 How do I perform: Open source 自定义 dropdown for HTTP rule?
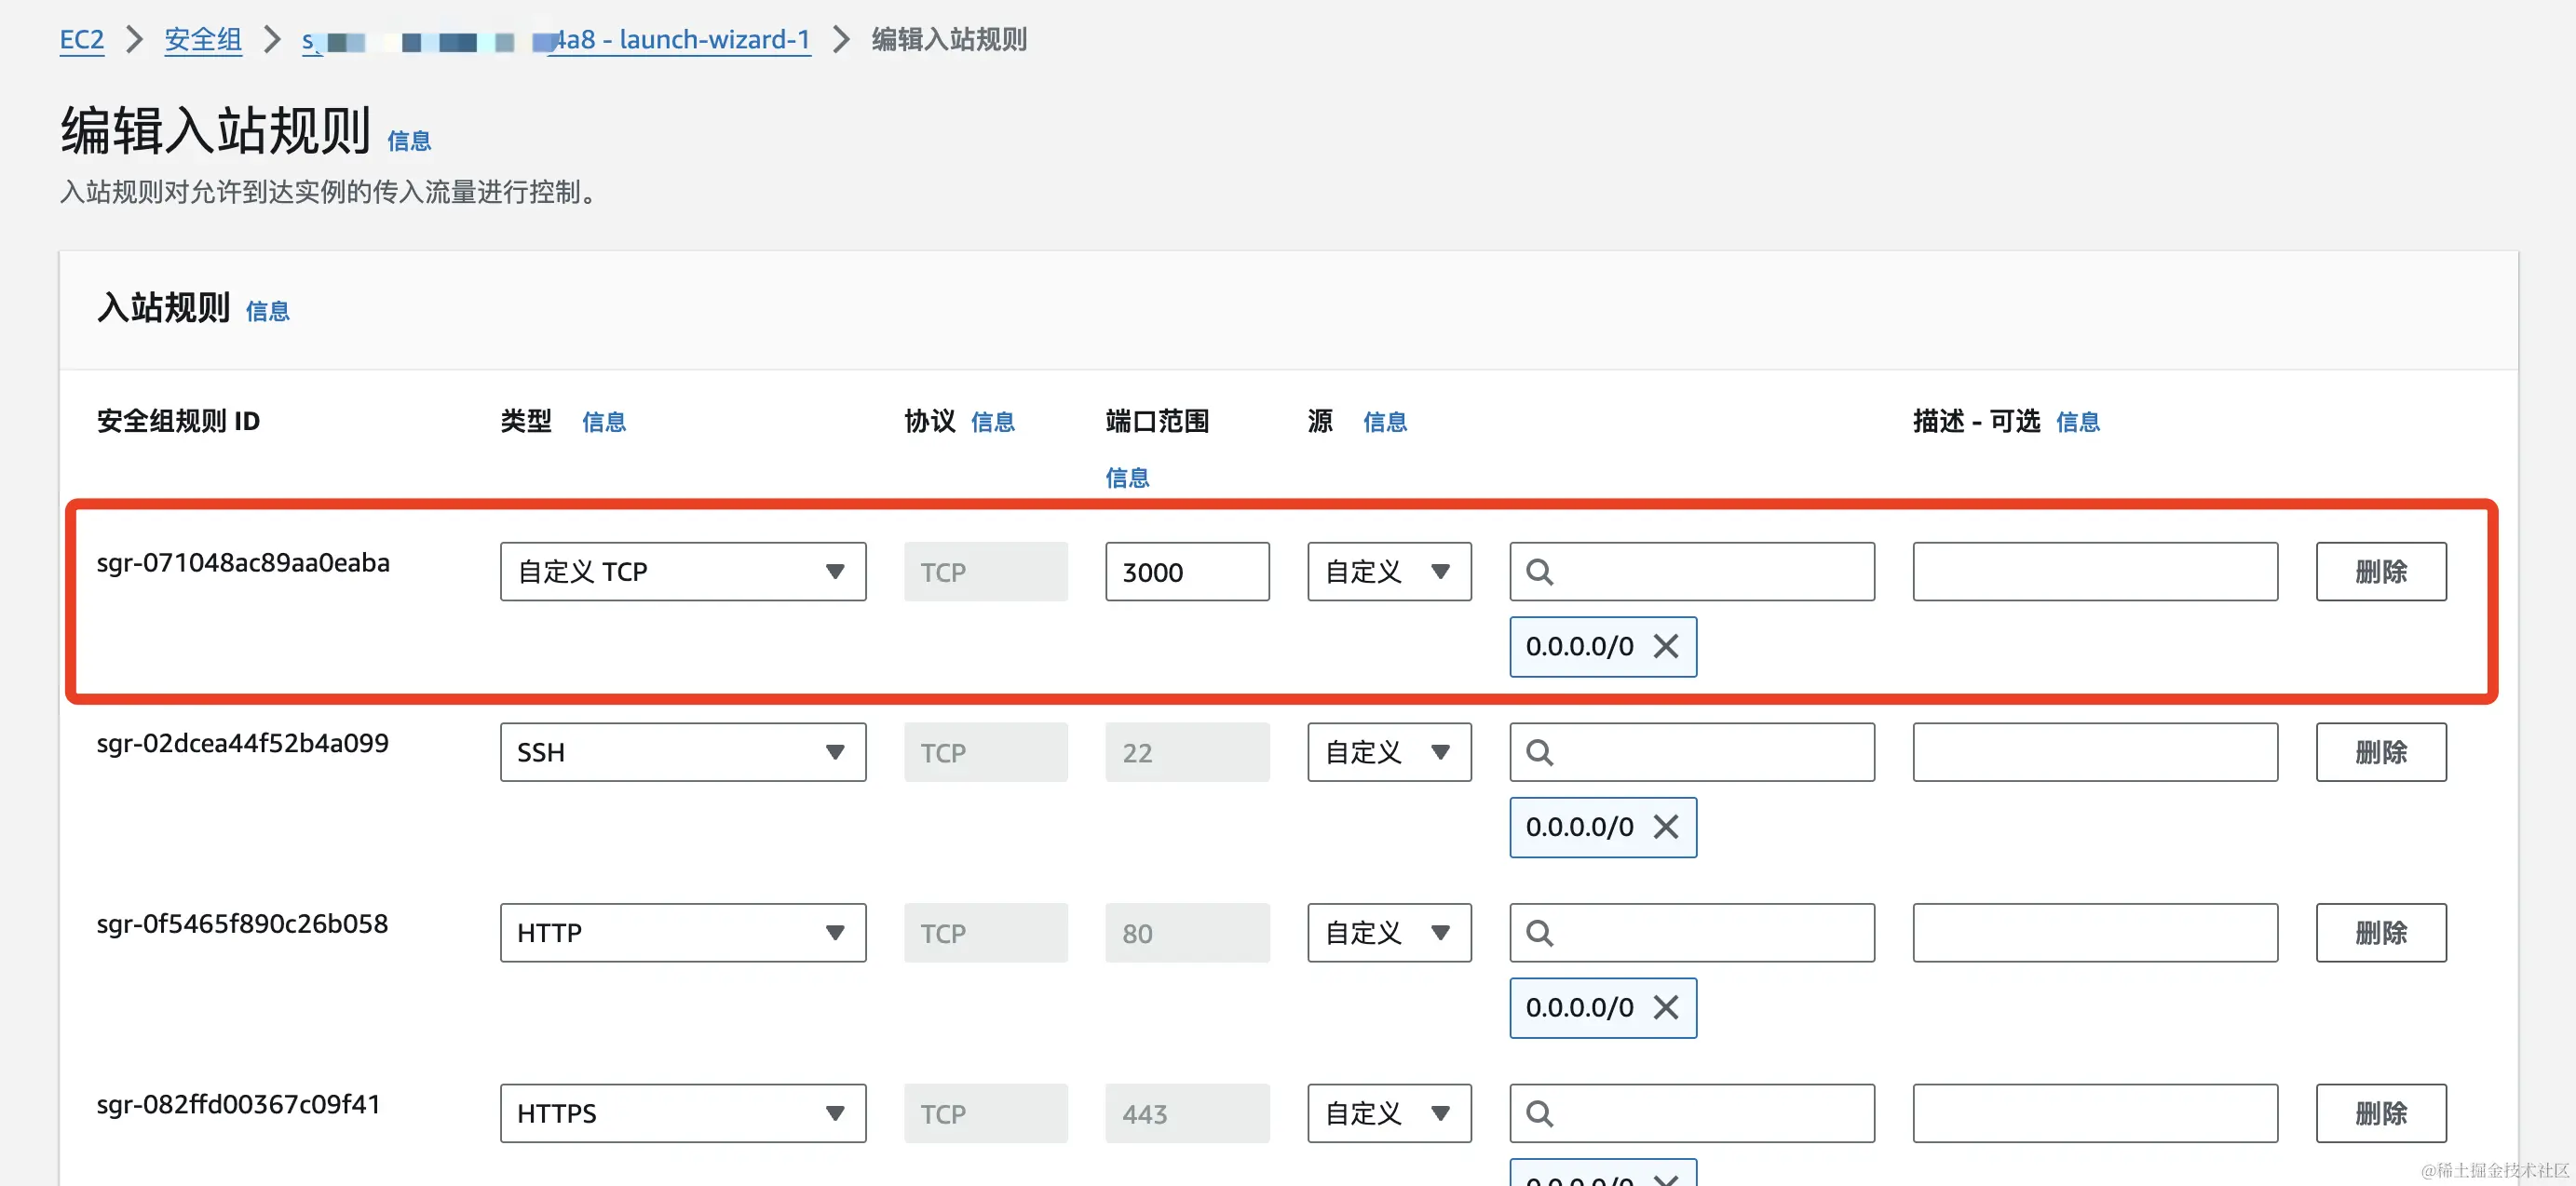pos(1388,933)
